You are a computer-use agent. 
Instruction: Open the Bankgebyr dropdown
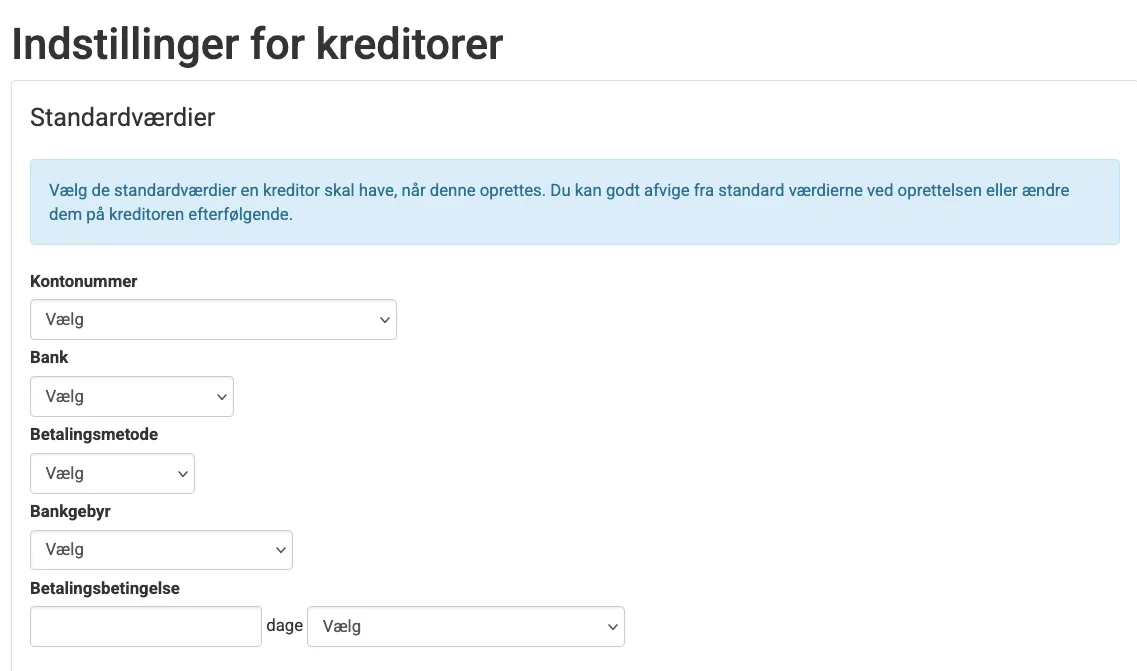(x=161, y=549)
